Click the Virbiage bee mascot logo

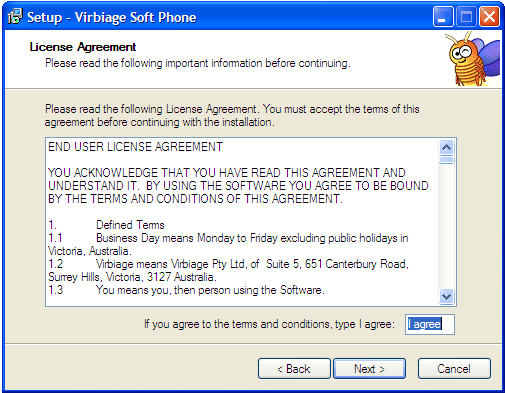point(472,59)
